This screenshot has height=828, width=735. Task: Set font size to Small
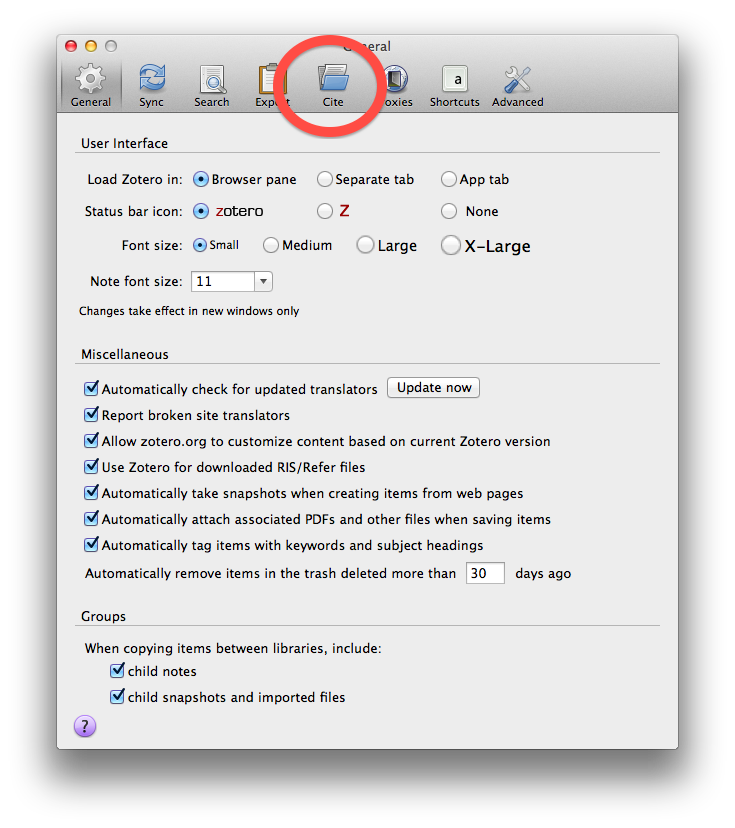[x=200, y=245]
